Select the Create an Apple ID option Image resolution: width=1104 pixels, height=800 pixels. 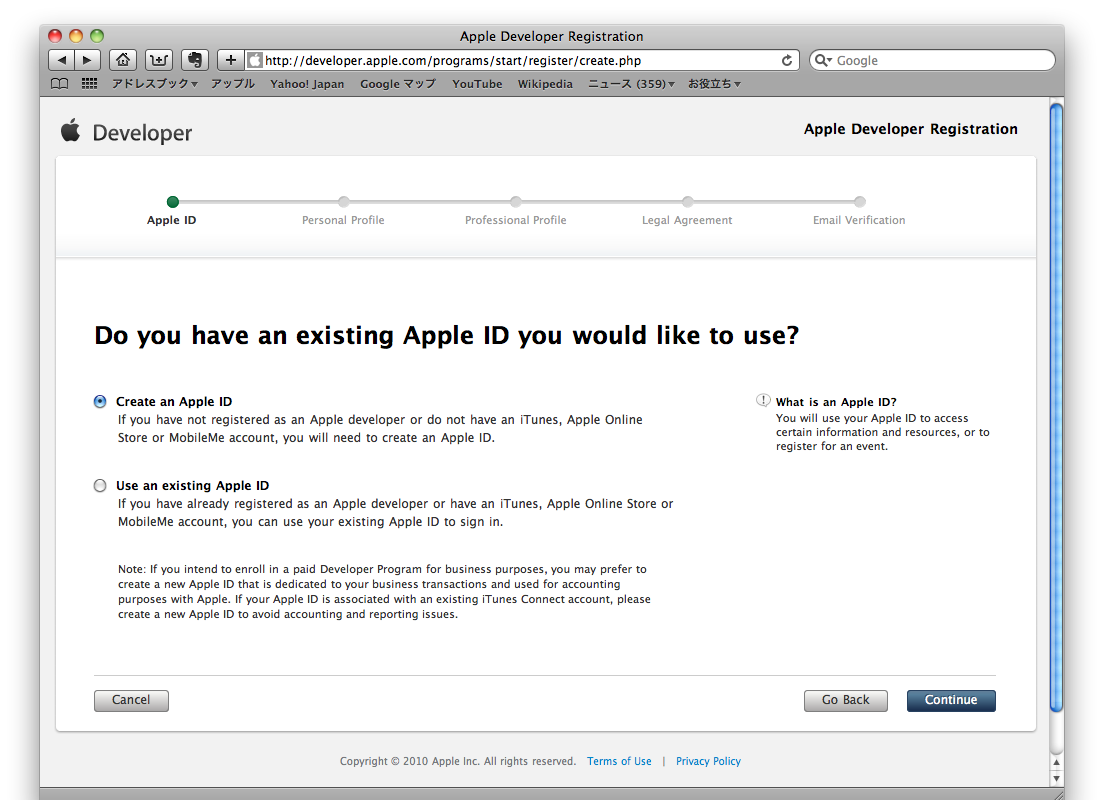tap(100, 402)
